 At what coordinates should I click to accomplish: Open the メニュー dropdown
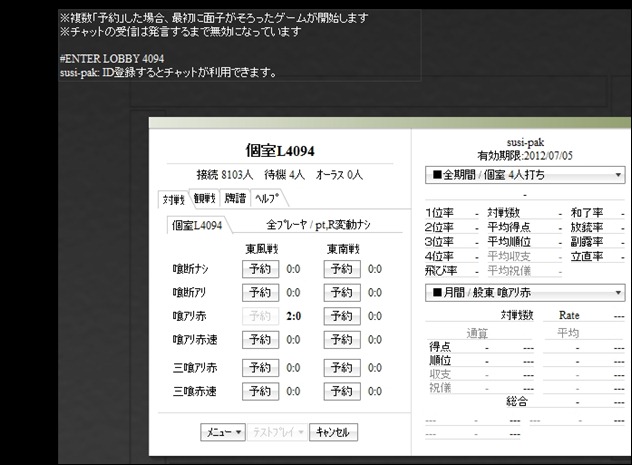223,432
